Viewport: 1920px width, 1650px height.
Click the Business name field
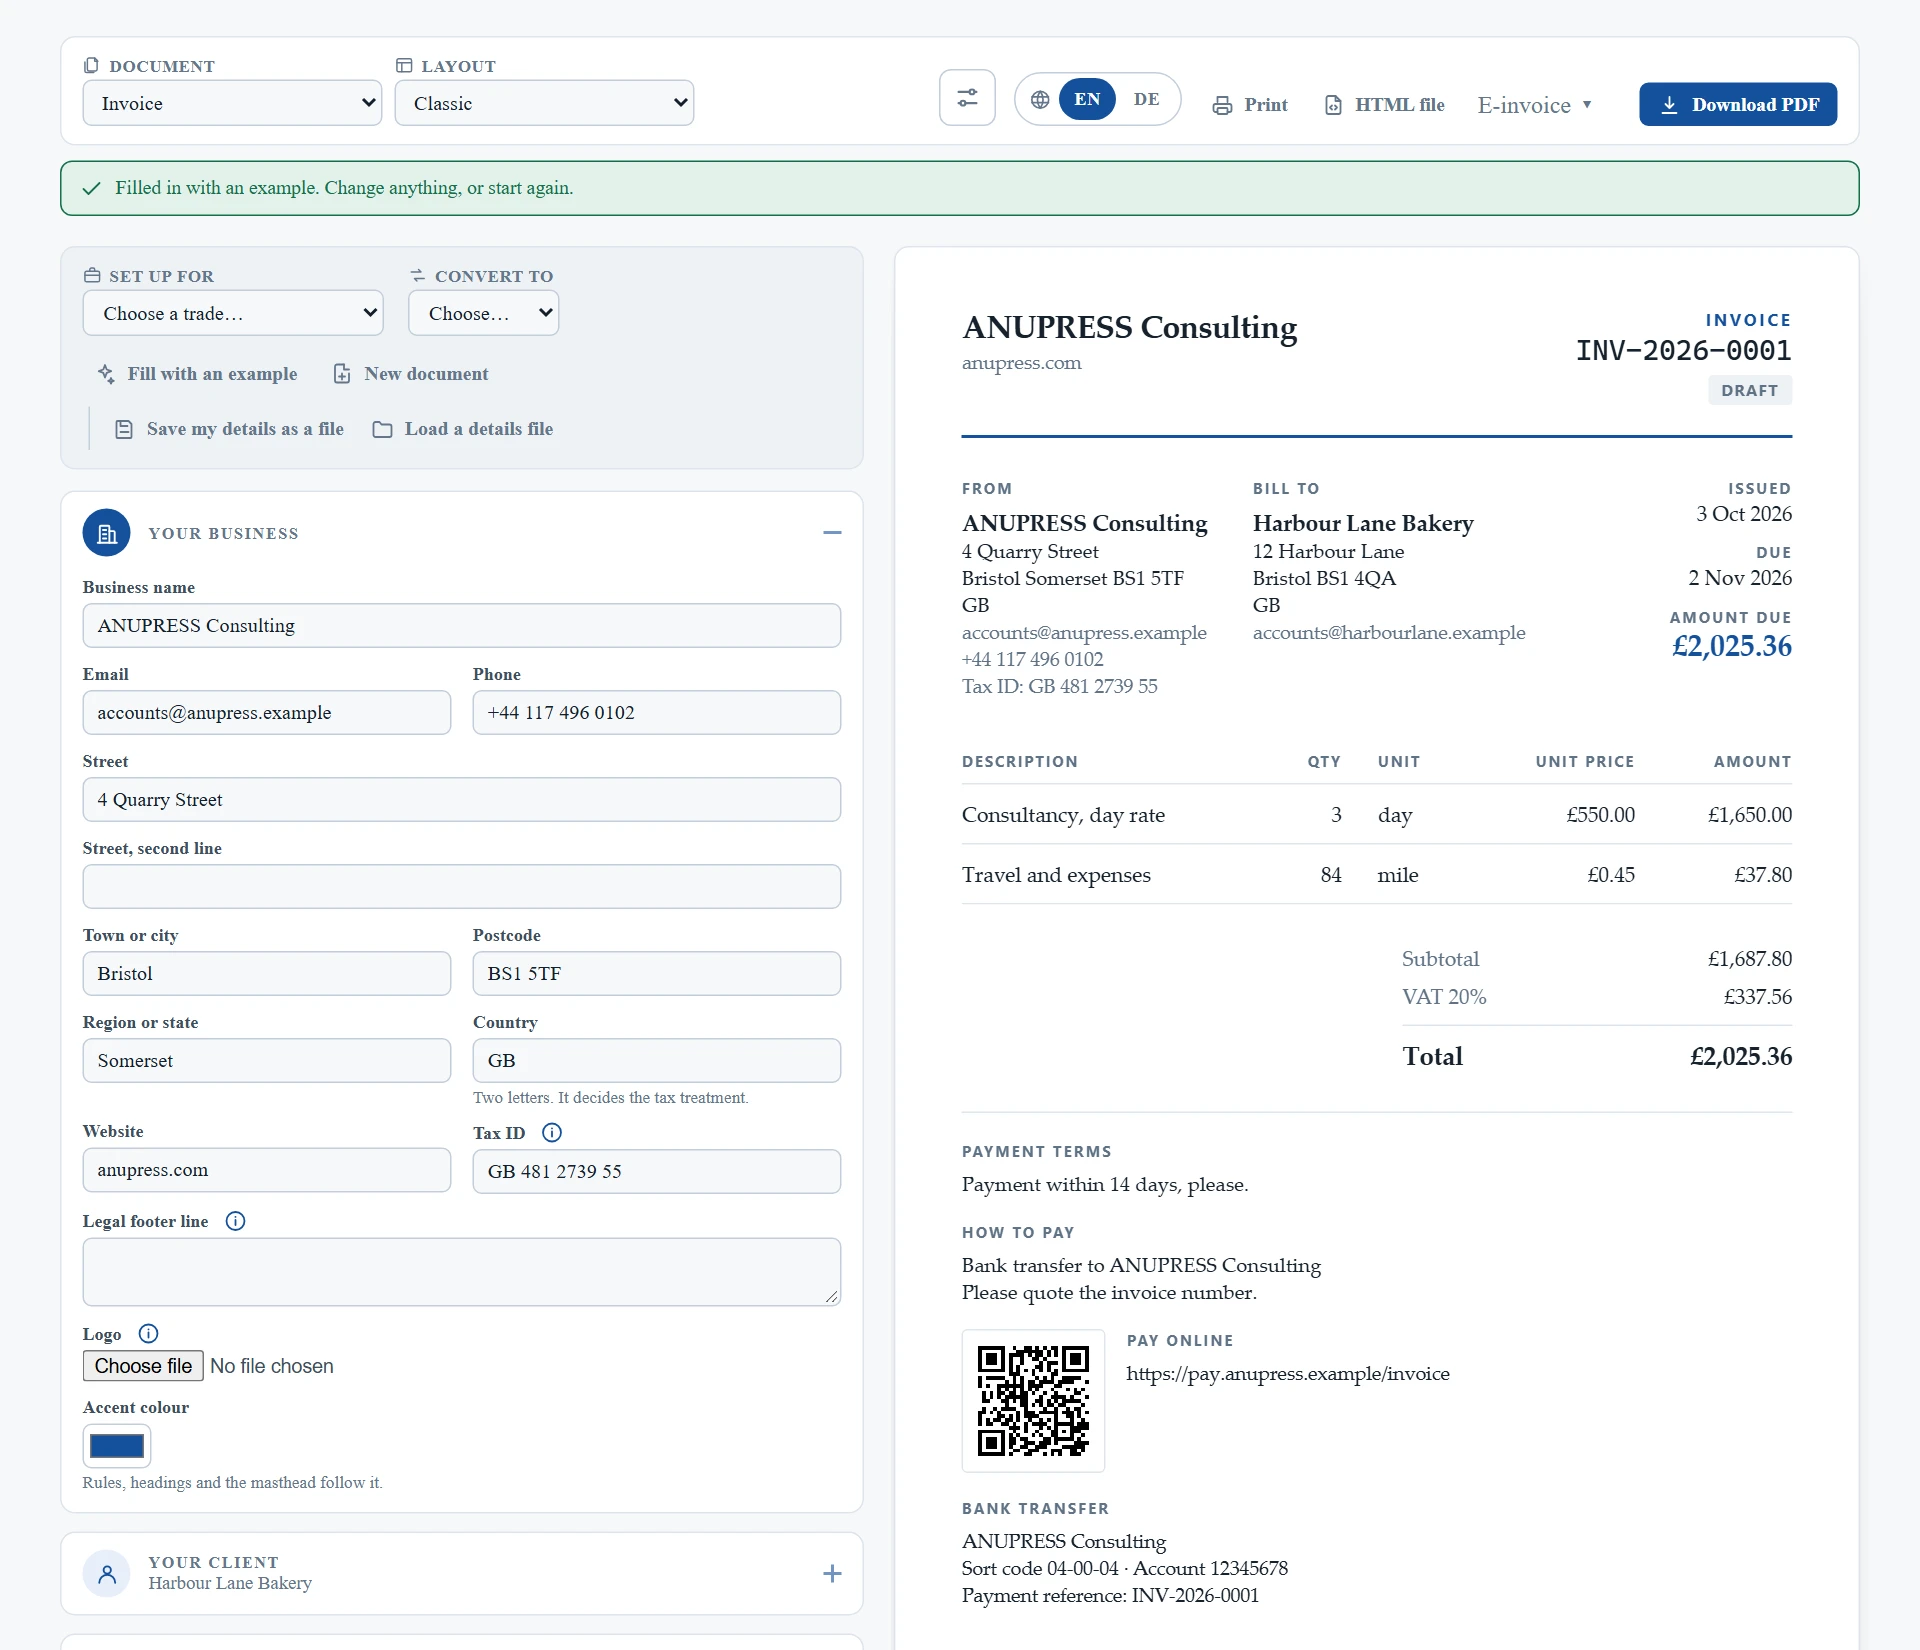462,626
